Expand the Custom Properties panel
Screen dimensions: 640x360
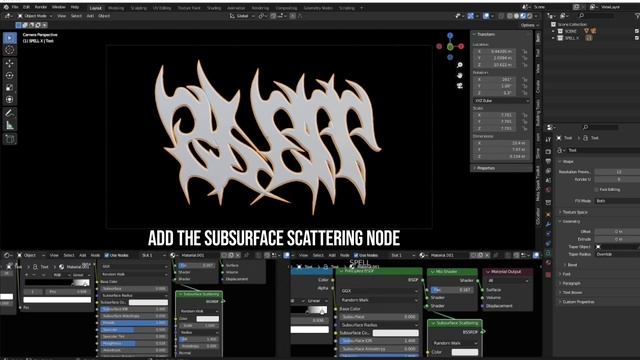tap(578, 302)
